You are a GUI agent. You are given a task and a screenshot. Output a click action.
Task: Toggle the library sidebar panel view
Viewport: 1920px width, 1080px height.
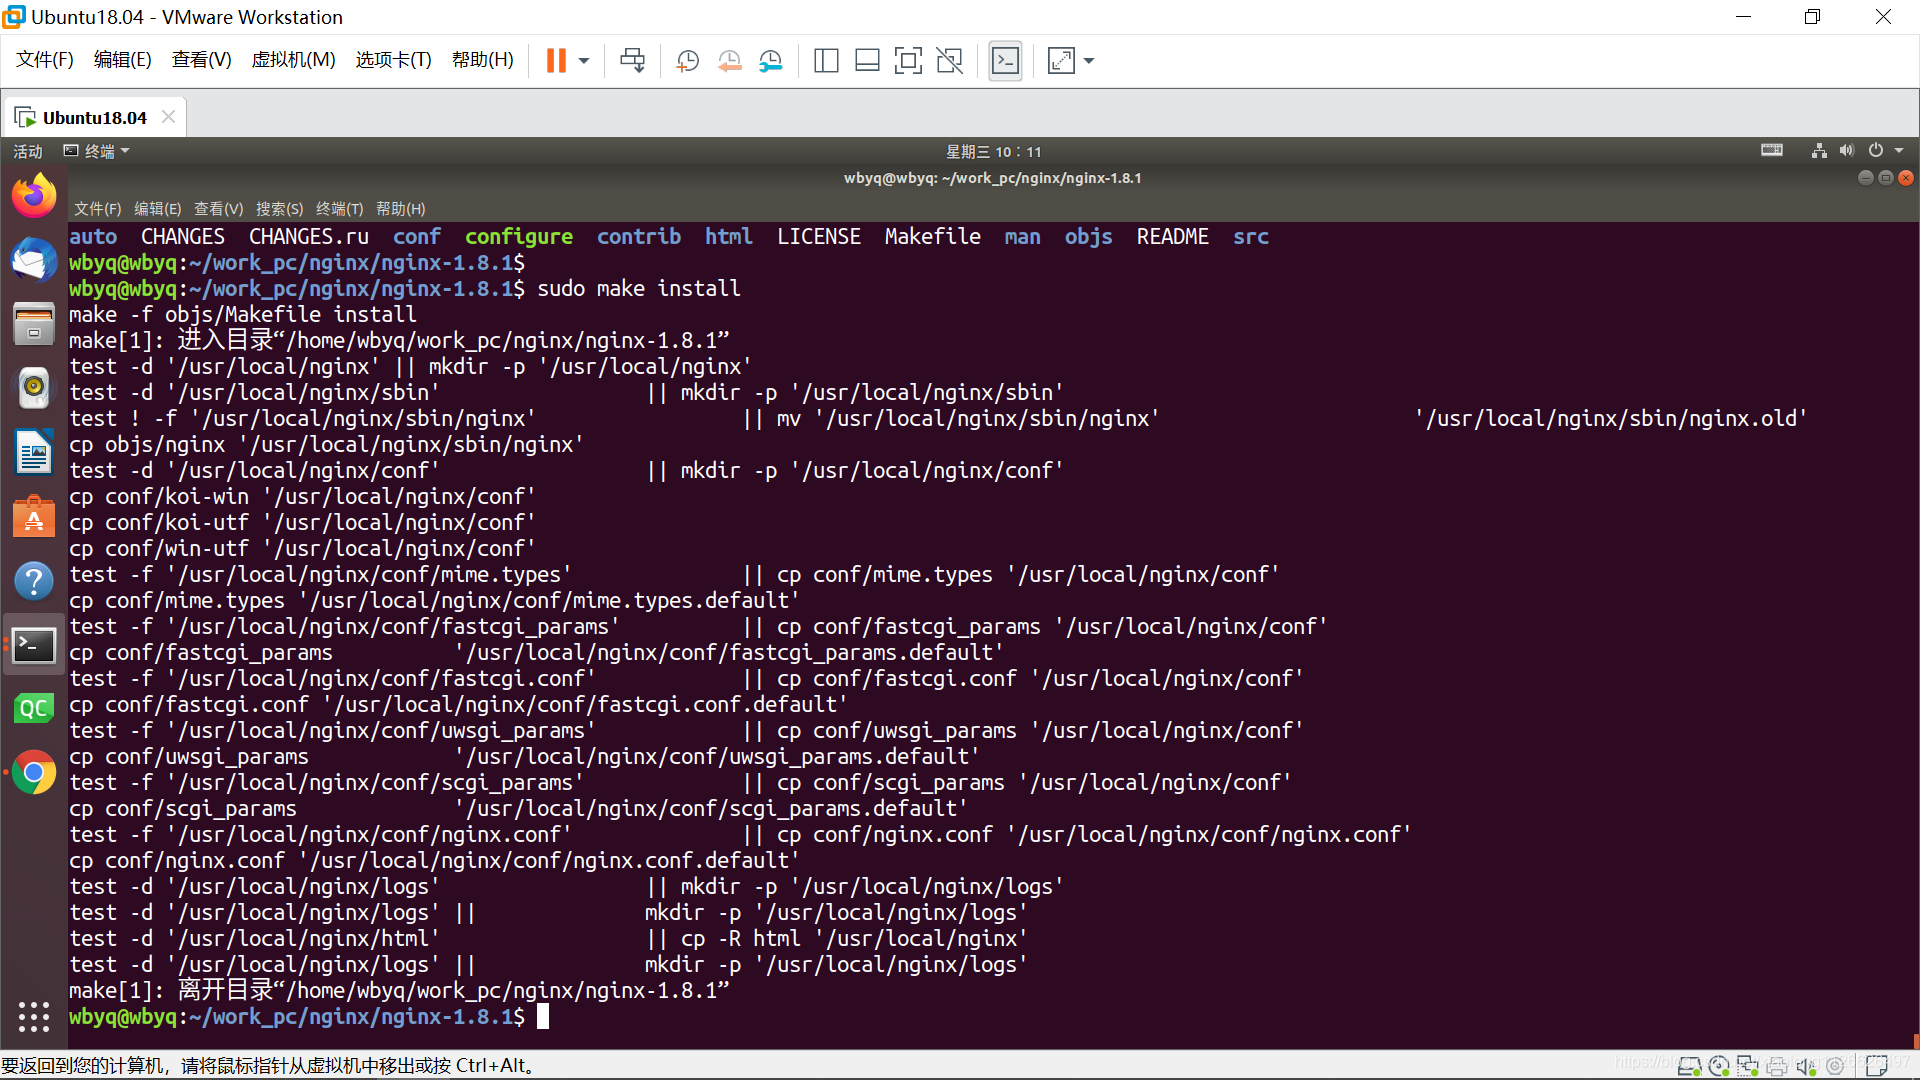point(826,61)
